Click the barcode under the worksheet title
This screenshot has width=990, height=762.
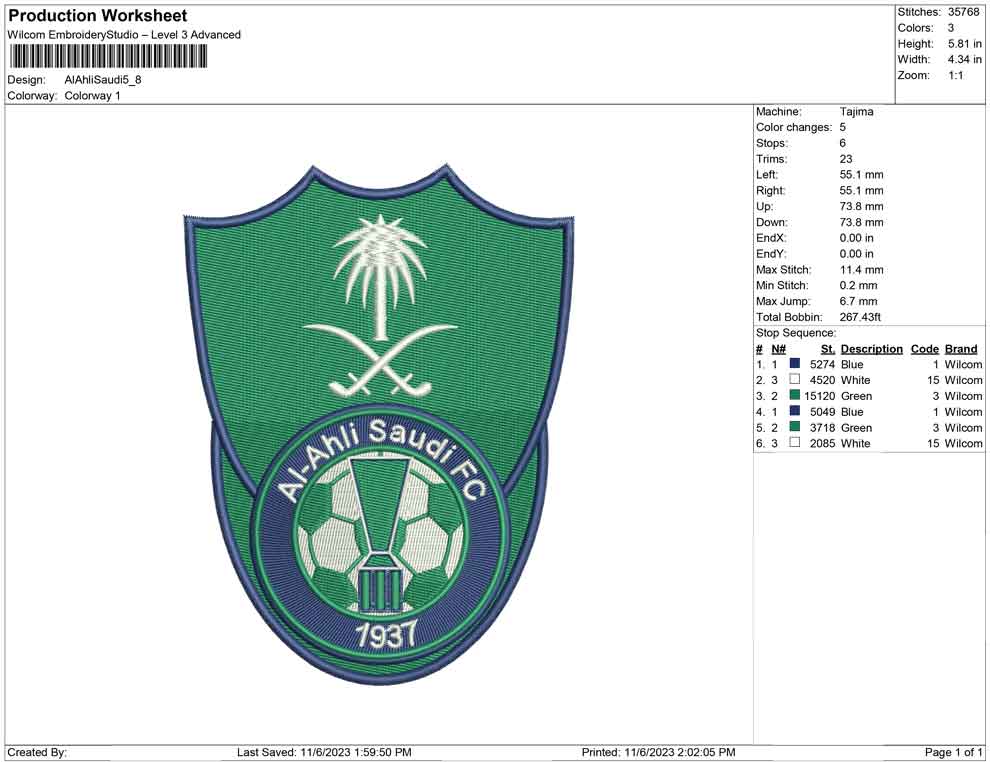coord(107,57)
